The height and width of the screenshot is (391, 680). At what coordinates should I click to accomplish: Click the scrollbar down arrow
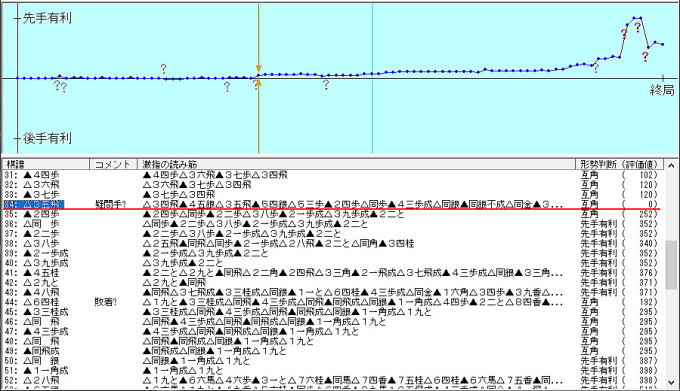coord(671,382)
